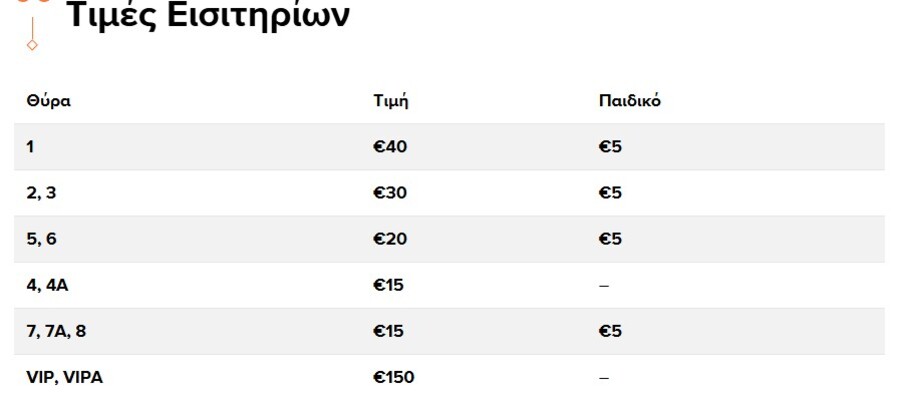This screenshot has width=900, height=406.
Task: Click the €15 price for gates 7, 7A, 8
Action: tap(388, 331)
